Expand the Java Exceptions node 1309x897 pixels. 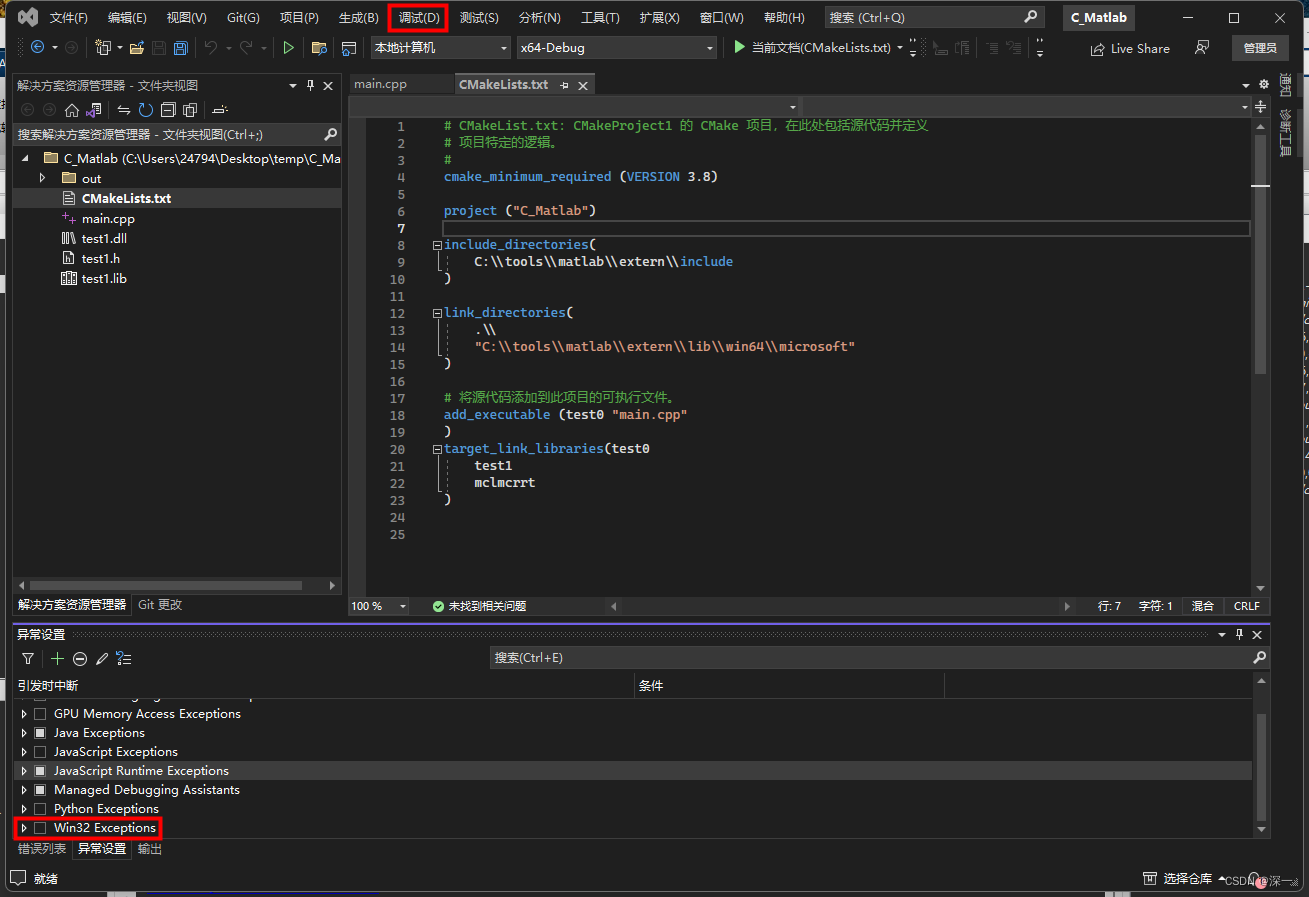(24, 733)
